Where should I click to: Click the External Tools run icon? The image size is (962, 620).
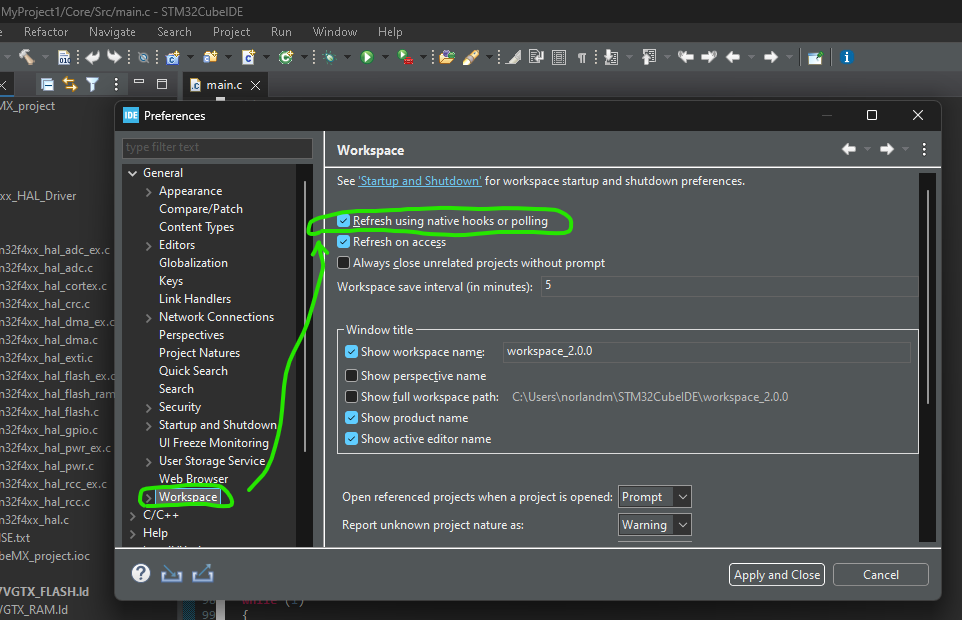pos(405,58)
